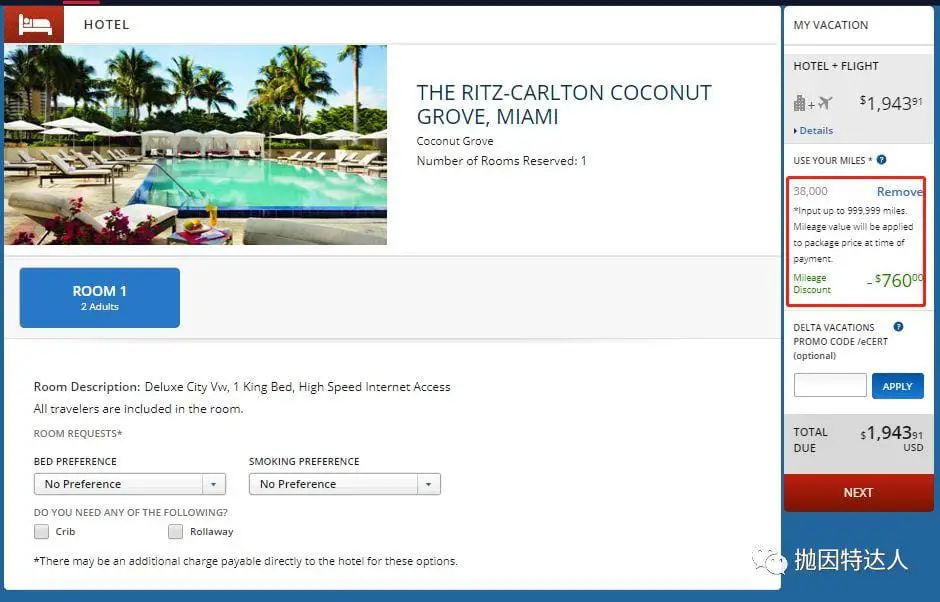Click the small arrow beside Details
The width and height of the screenshot is (940, 602).
coord(795,131)
